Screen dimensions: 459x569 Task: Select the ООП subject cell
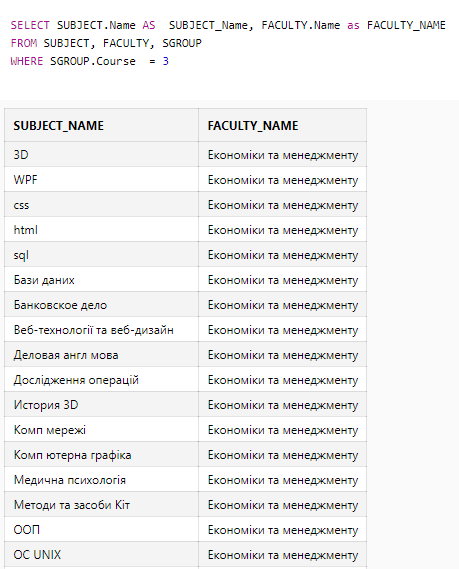[x=101, y=530]
